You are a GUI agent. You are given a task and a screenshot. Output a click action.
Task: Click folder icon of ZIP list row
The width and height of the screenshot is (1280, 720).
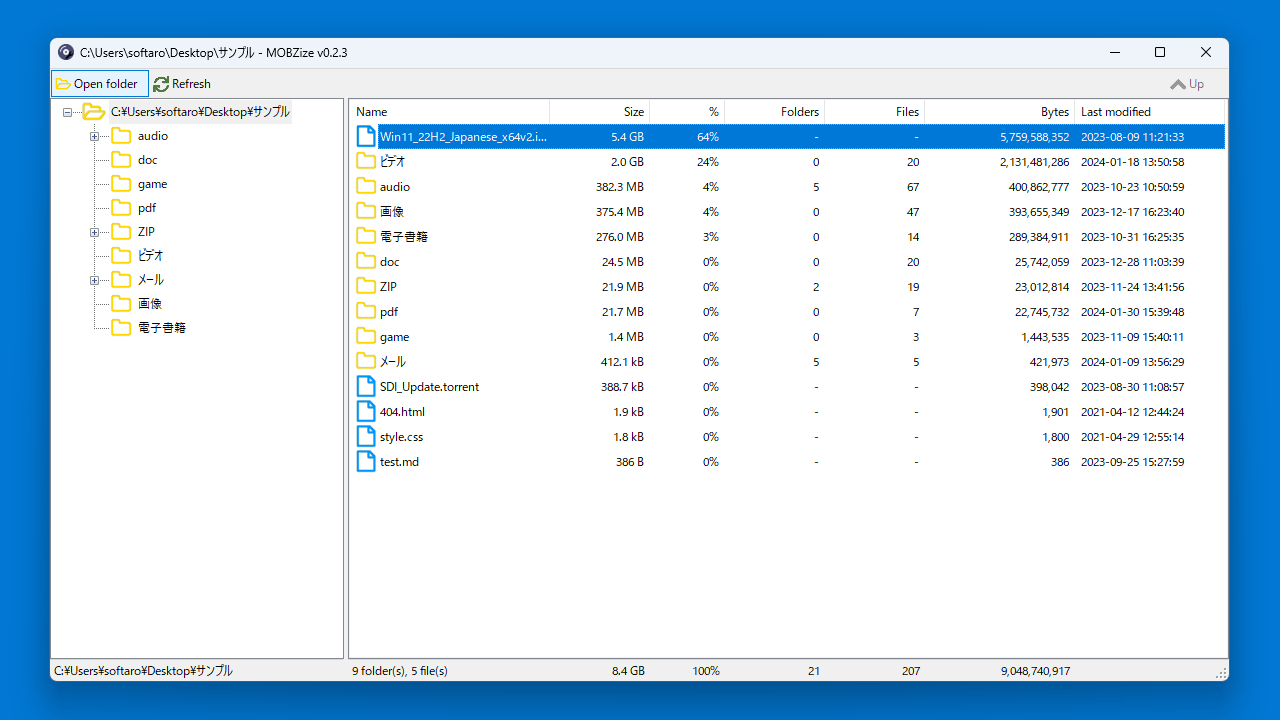tap(366, 287)
